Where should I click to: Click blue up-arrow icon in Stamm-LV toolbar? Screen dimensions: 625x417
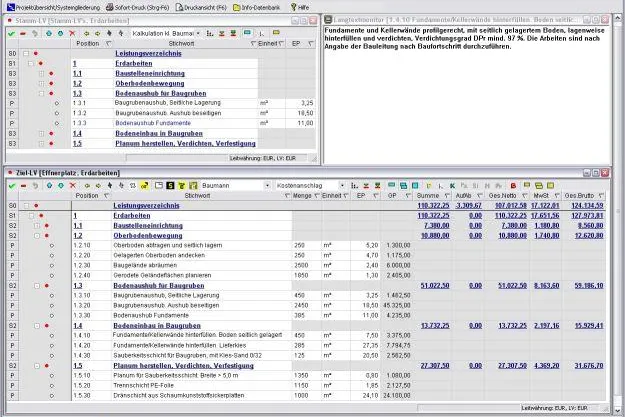(49, 33)
